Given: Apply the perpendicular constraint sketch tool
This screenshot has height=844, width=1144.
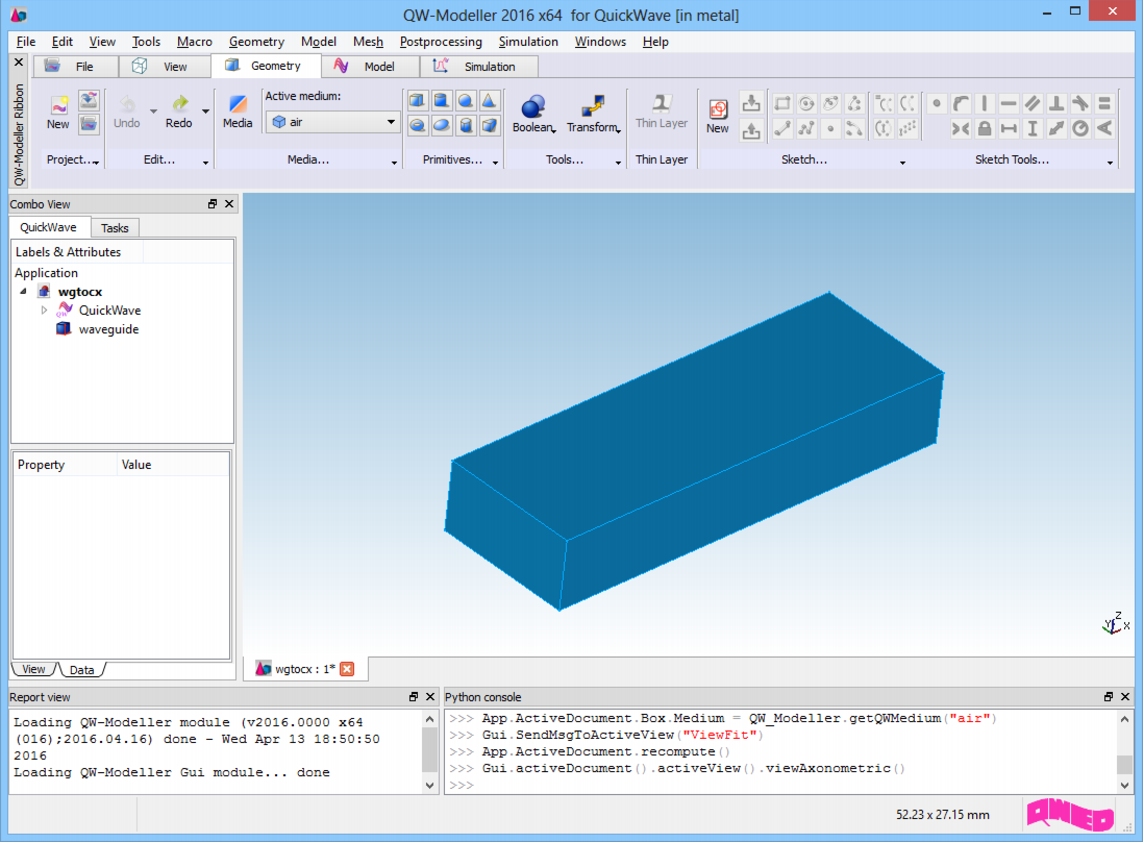Looking at the screenshot, I should point(1056,104).
